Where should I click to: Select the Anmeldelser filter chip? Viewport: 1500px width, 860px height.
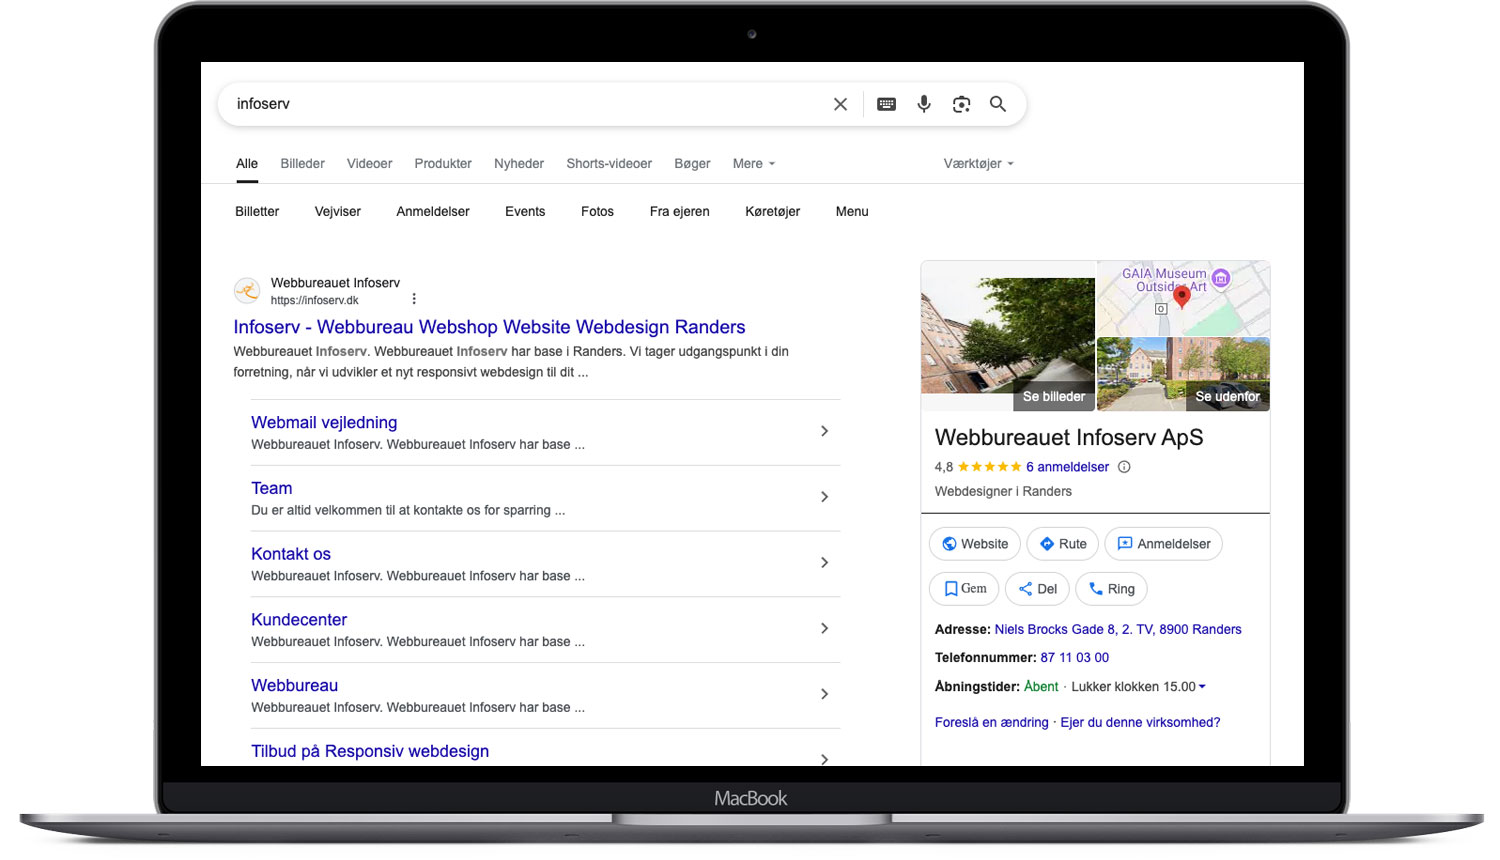[x=433, y=212]
